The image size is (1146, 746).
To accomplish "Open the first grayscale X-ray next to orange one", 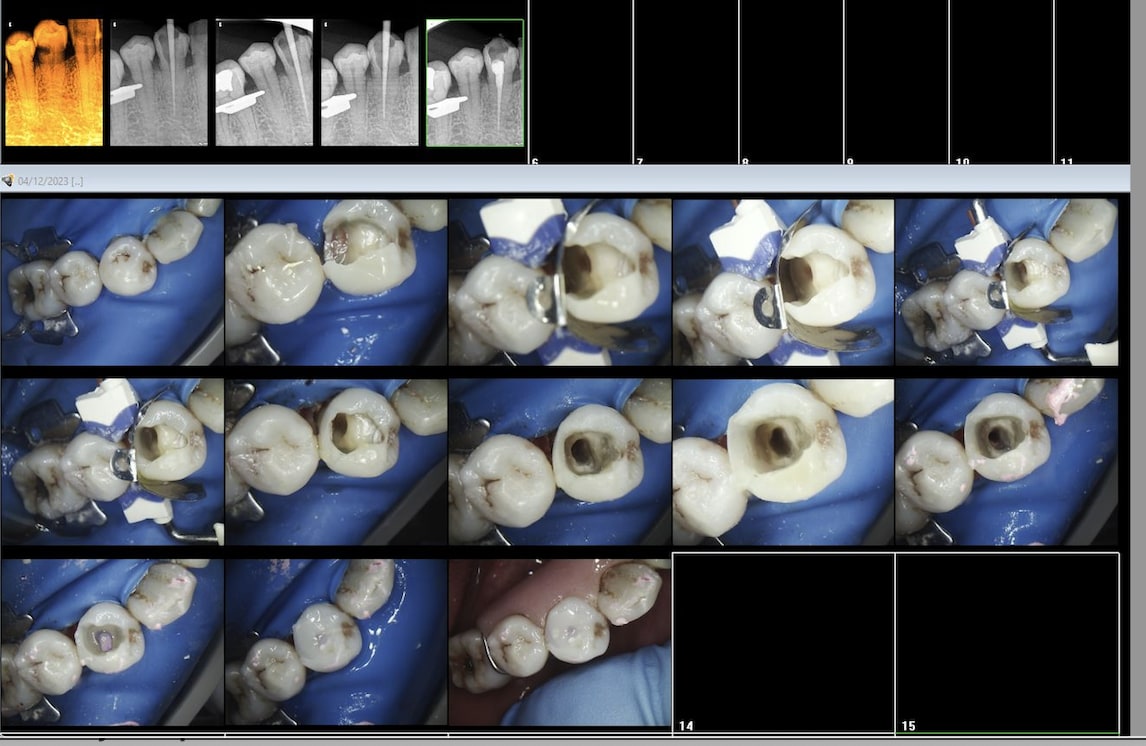I will [159, 82].
